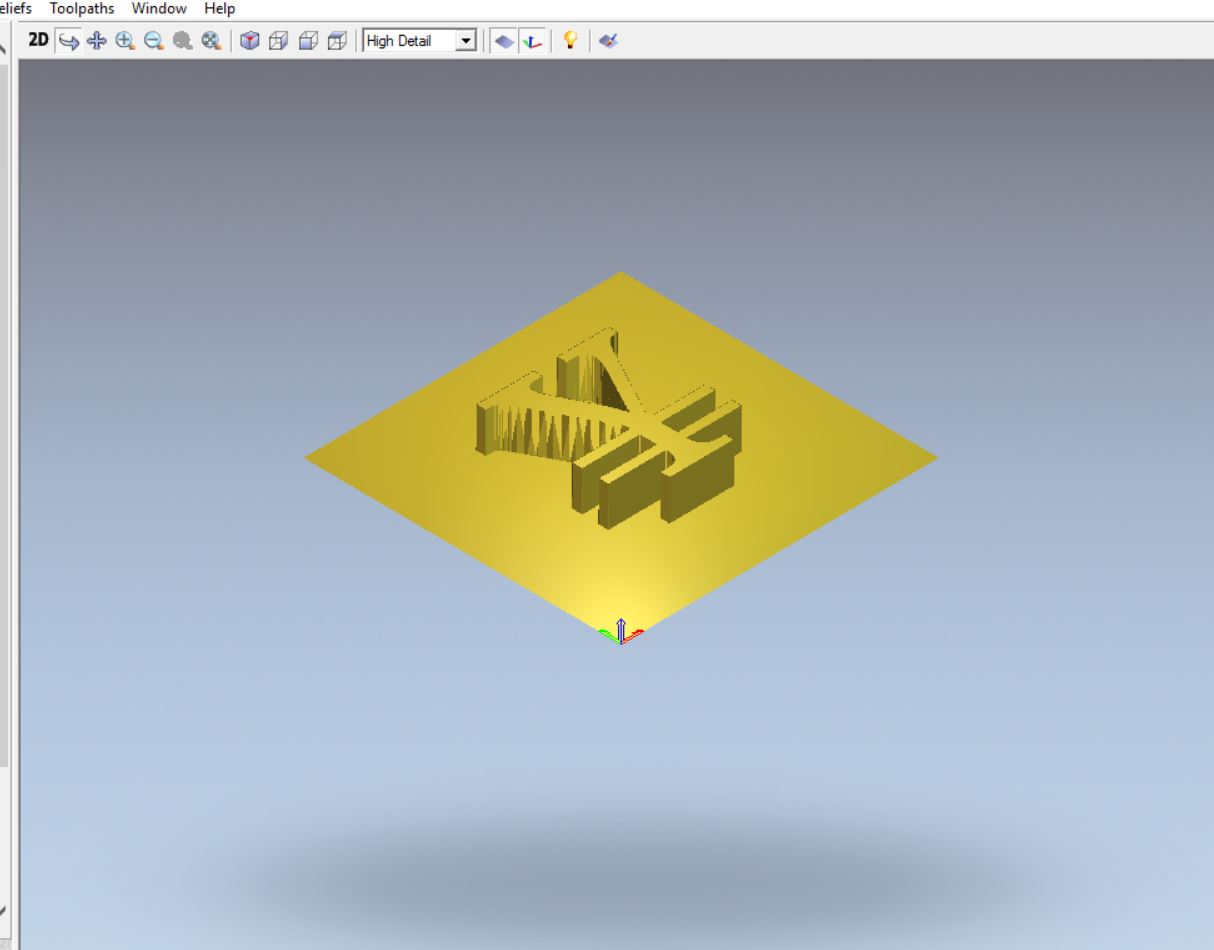Open the High Detail dropdown

click(420, 41)
